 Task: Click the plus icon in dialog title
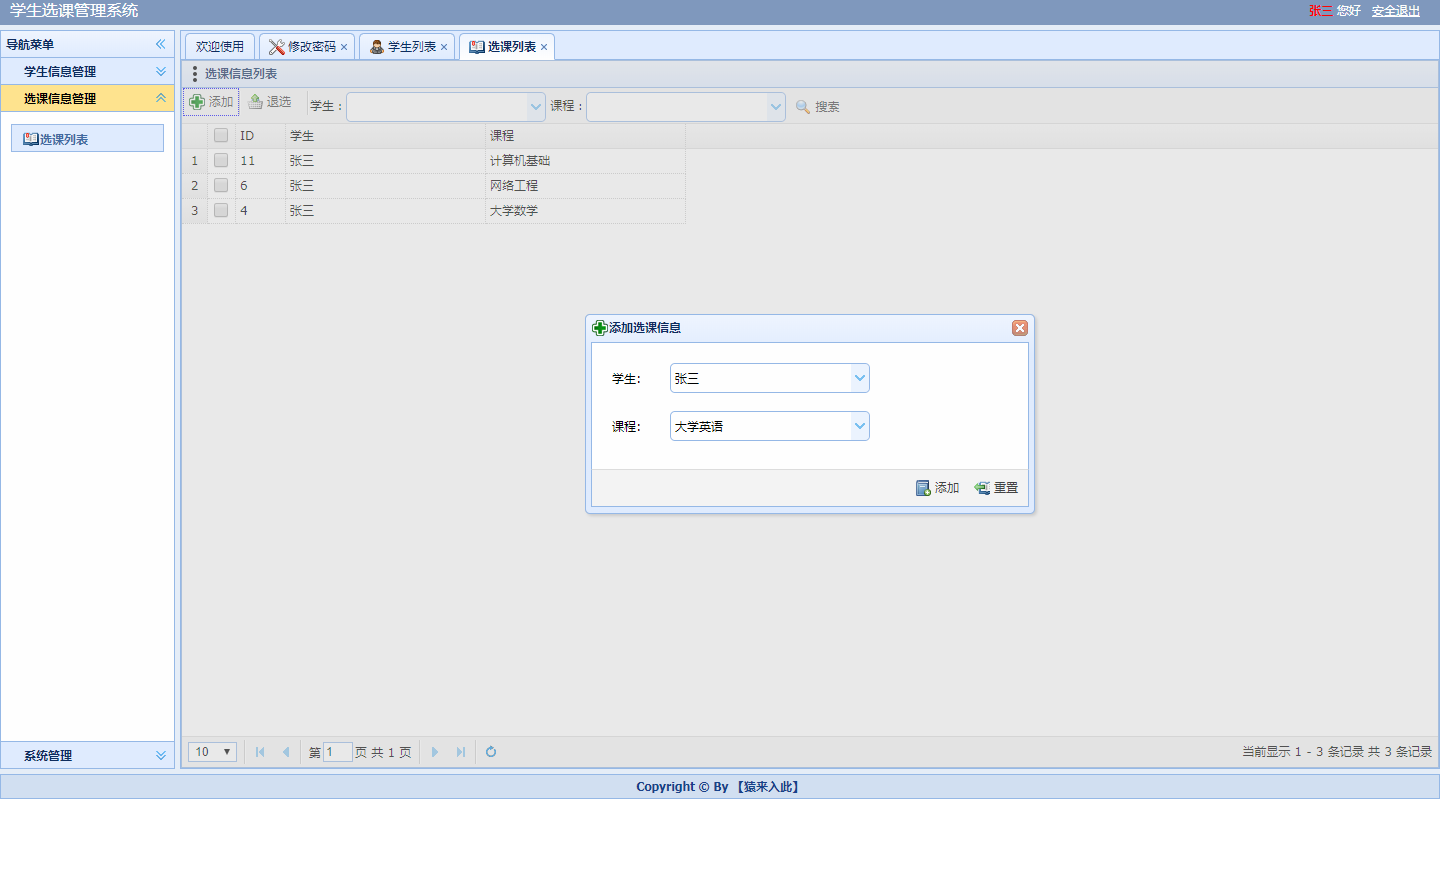pos(600,328)
